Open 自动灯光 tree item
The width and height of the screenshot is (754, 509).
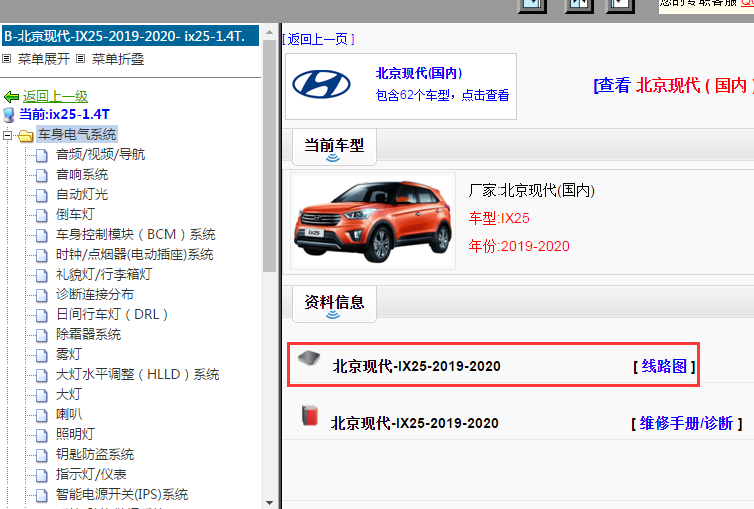pos(82,194)
